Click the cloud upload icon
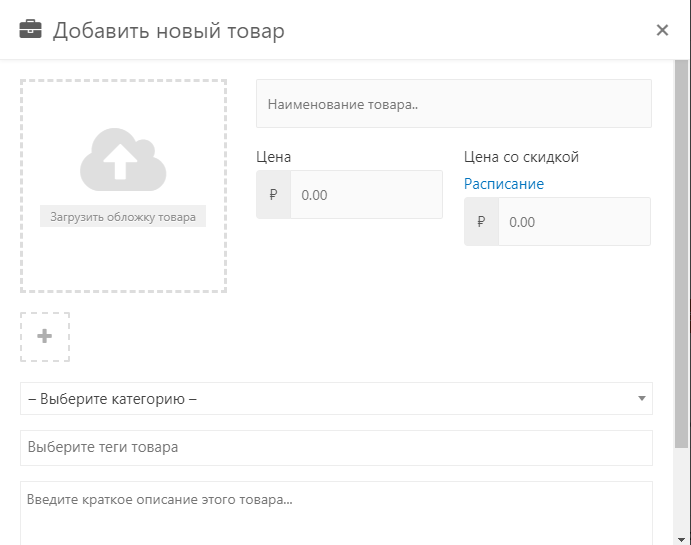 pos(123,160)
